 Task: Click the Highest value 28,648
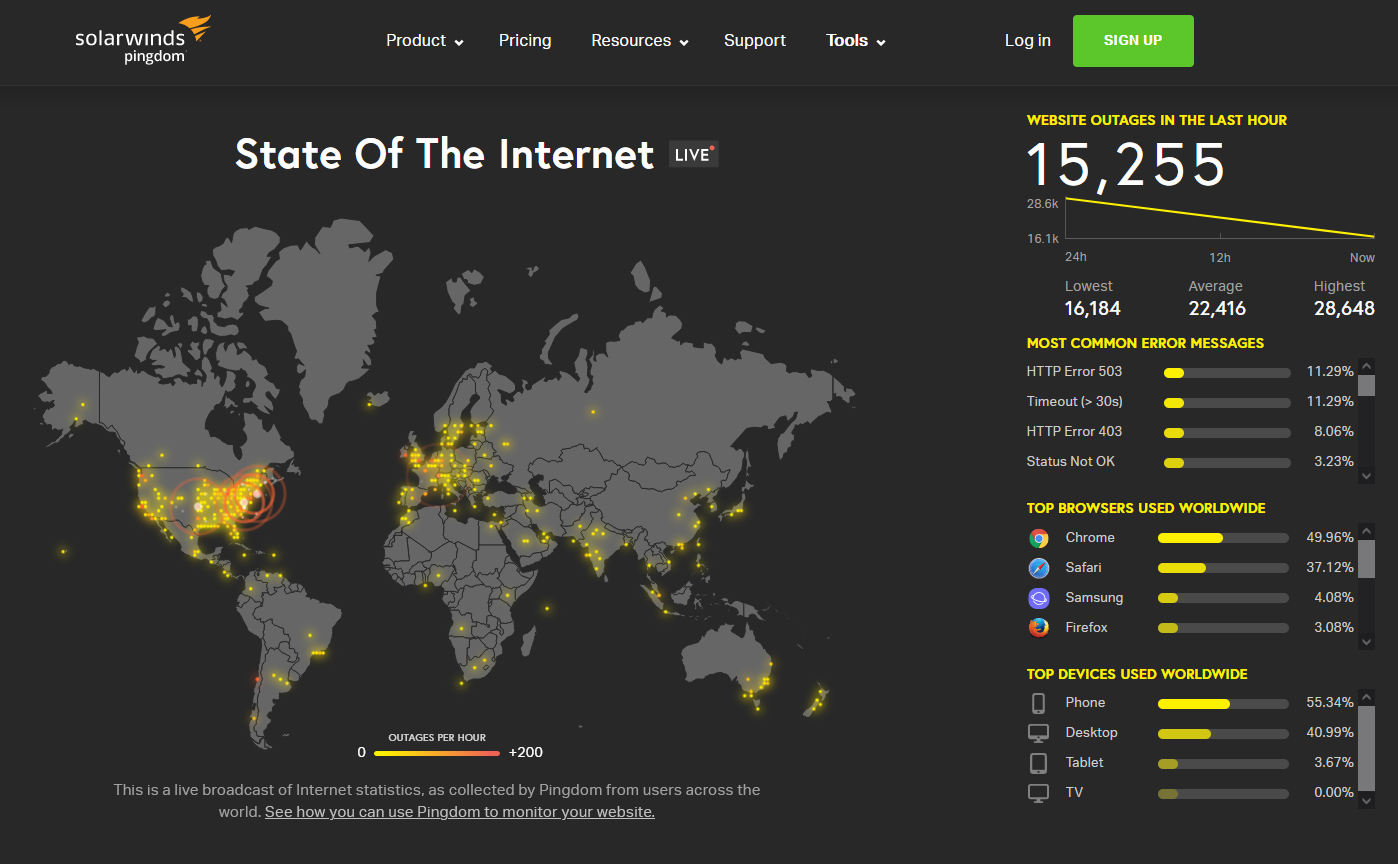1344,309
